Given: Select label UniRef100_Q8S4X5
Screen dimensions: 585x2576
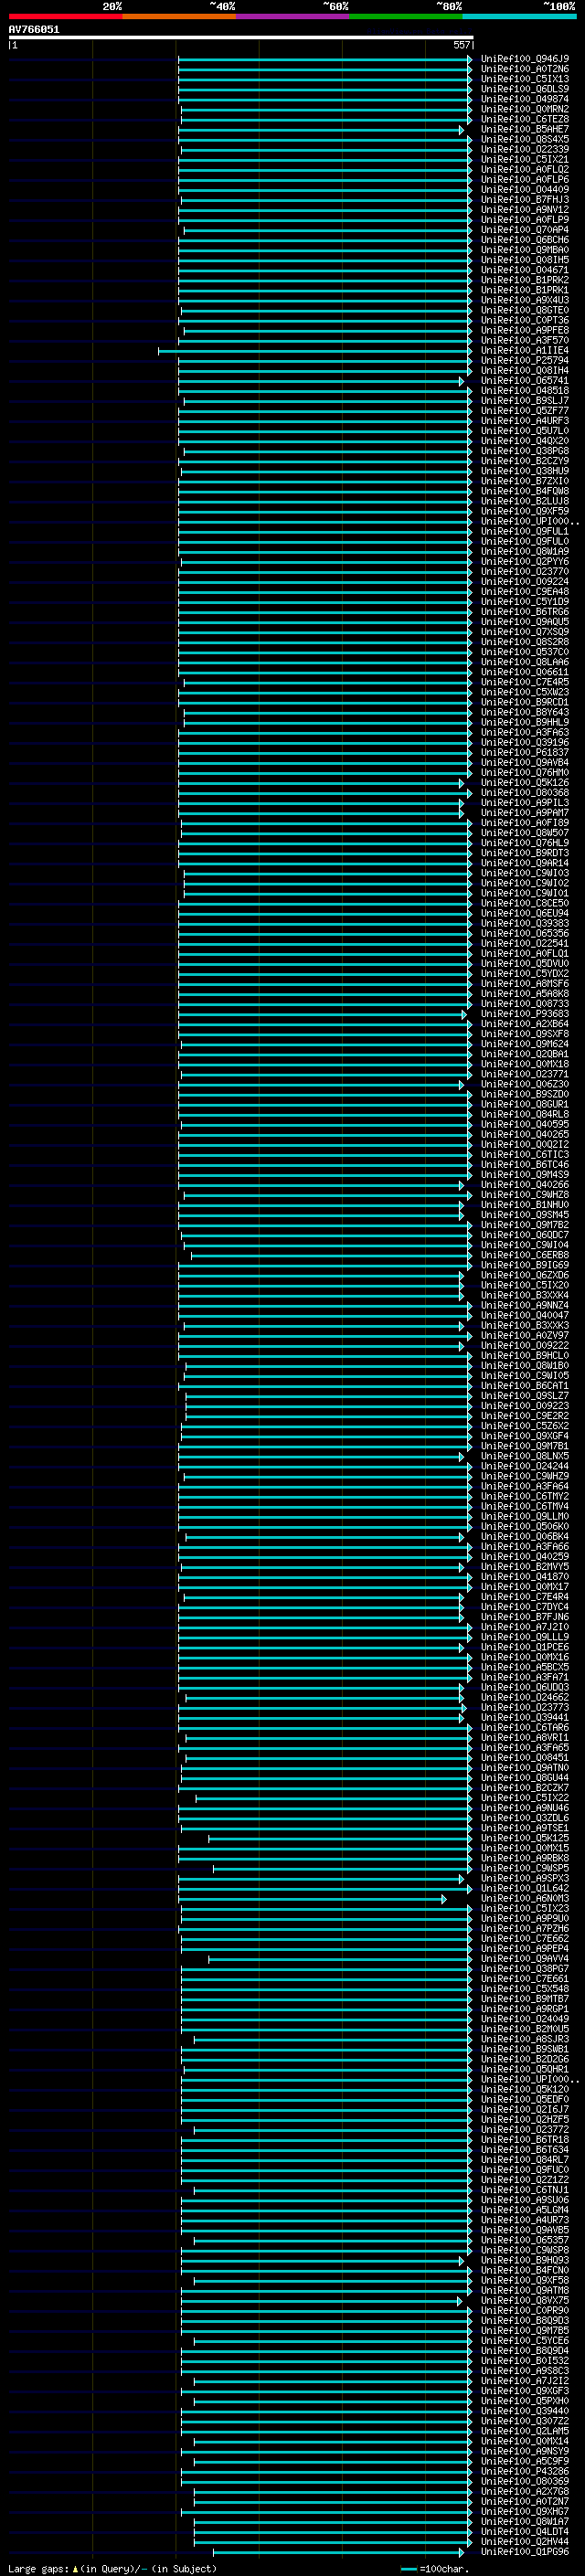Looking at the screenshot, I should pos(525,139).
